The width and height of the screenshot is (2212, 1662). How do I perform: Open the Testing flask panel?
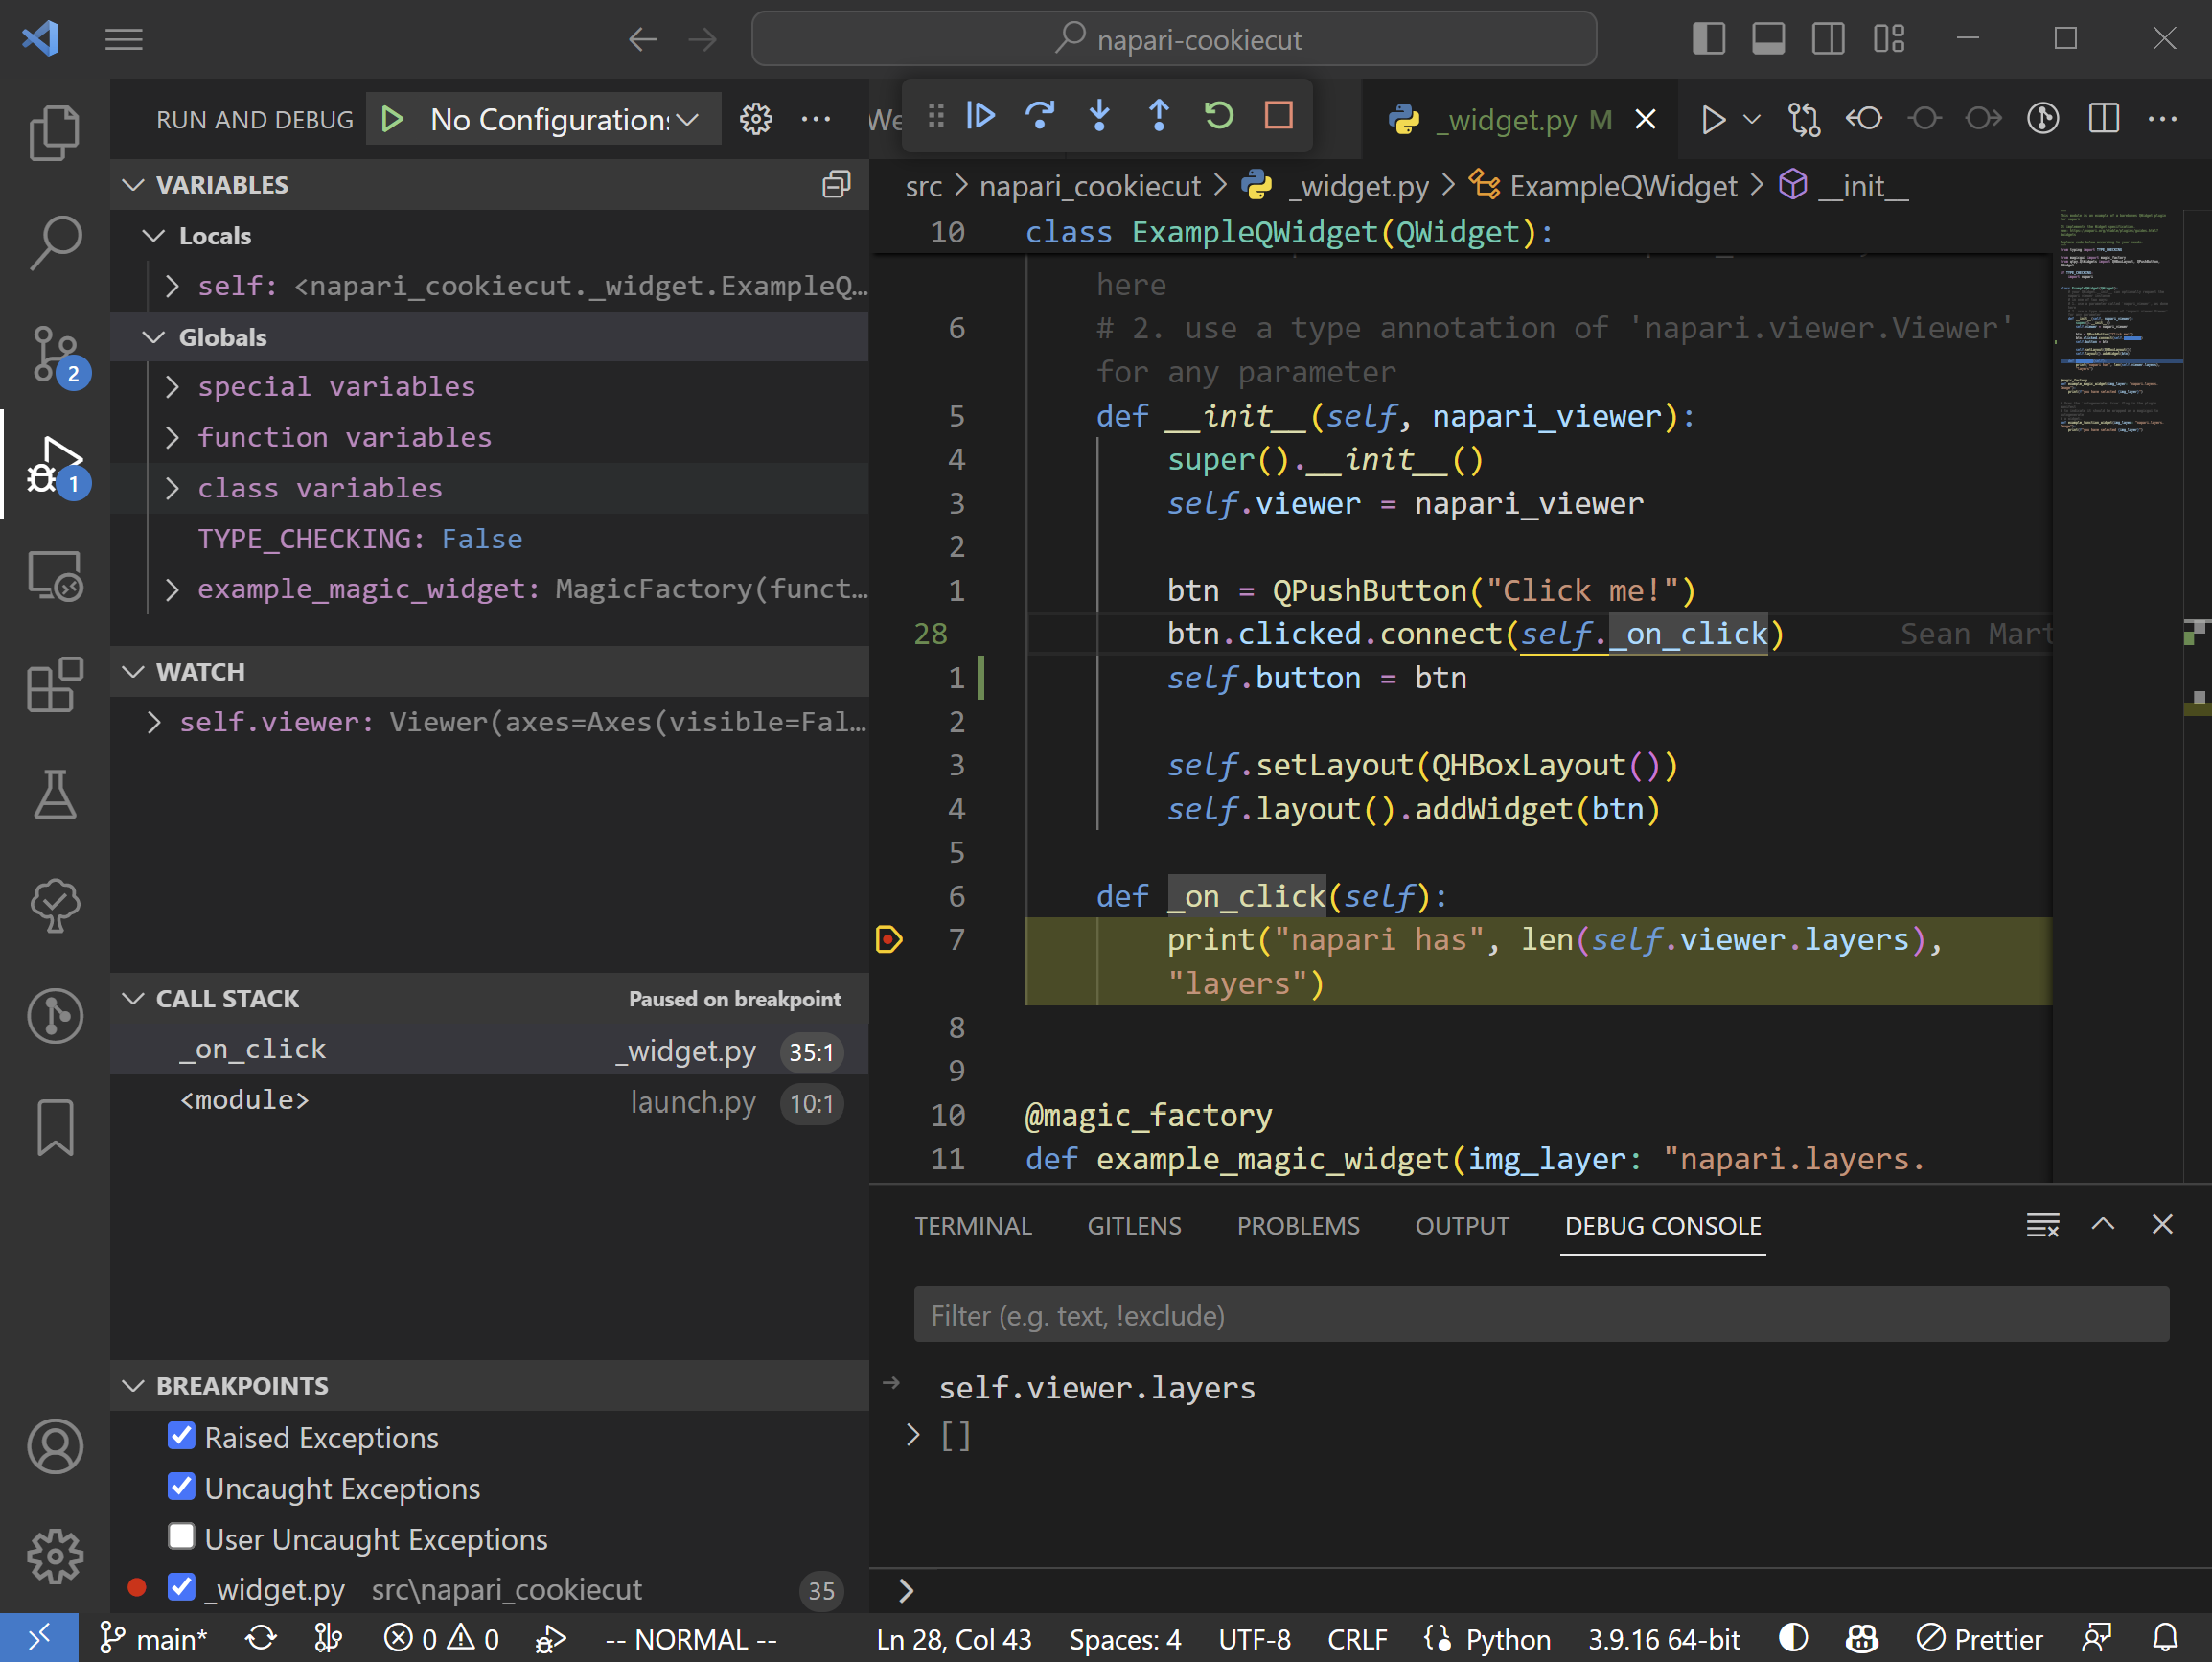[x=55, y=795]
